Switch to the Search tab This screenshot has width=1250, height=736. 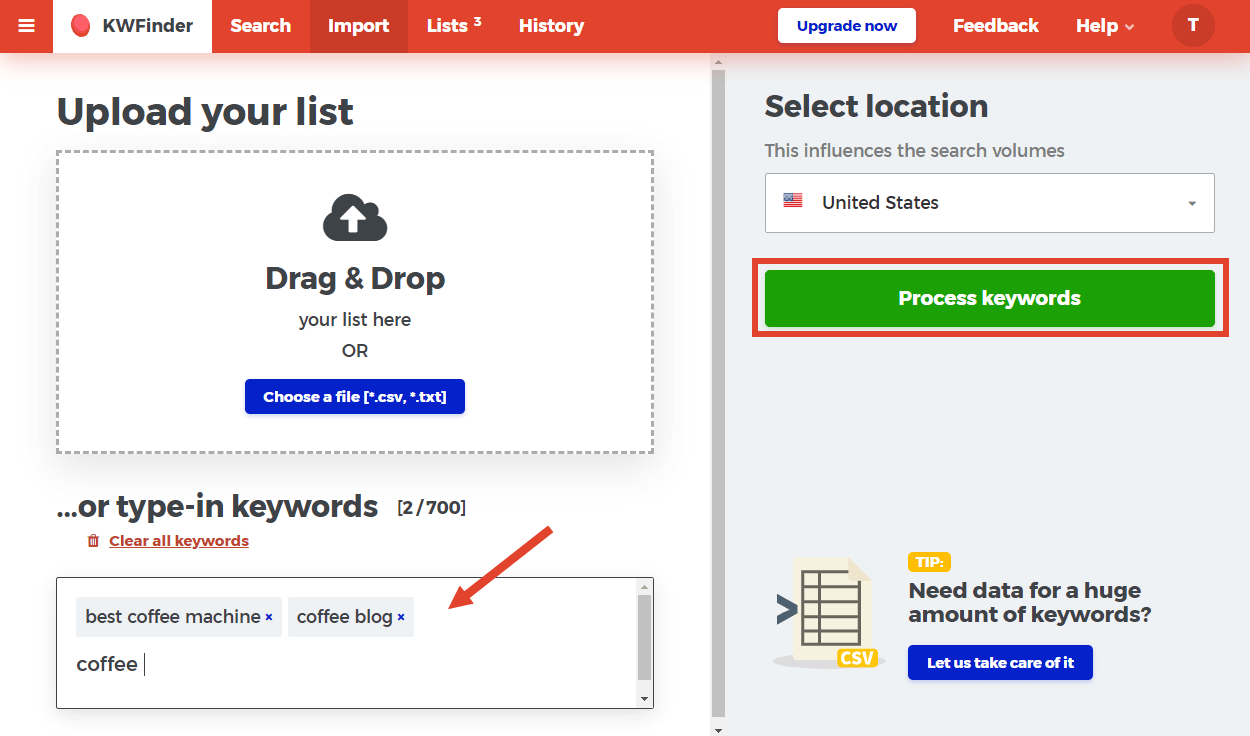coord(260,26)
